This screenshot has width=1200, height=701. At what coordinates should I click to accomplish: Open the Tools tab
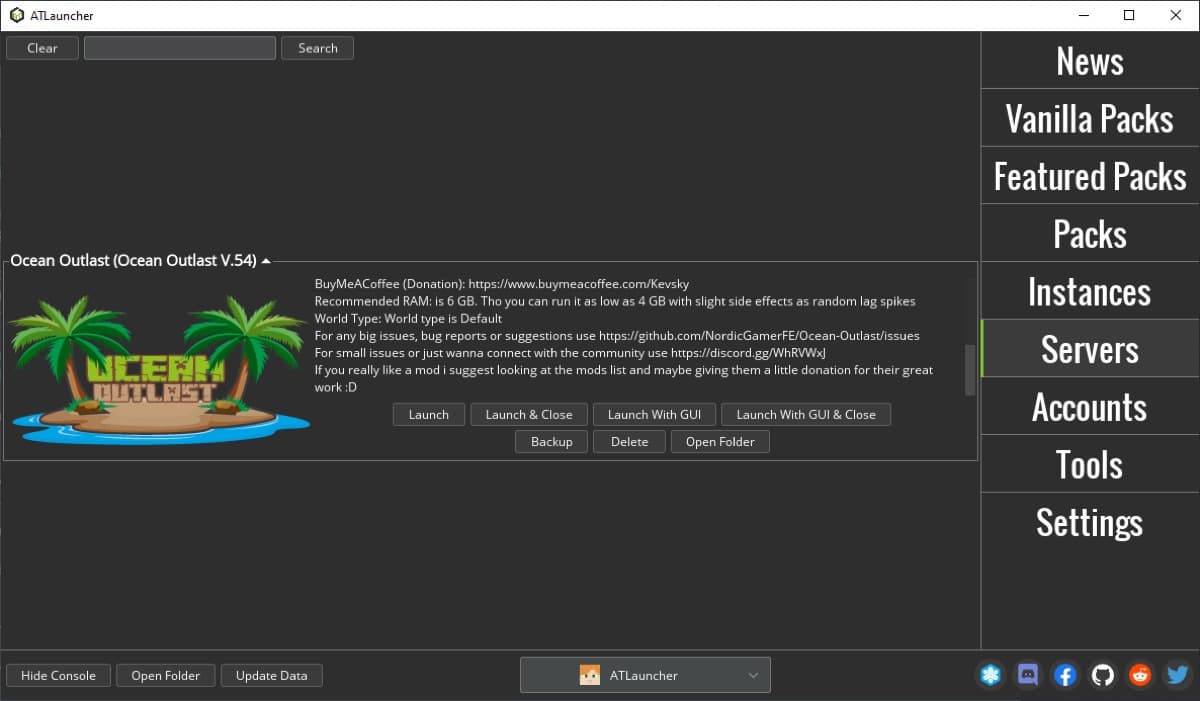click(1090, 464)
